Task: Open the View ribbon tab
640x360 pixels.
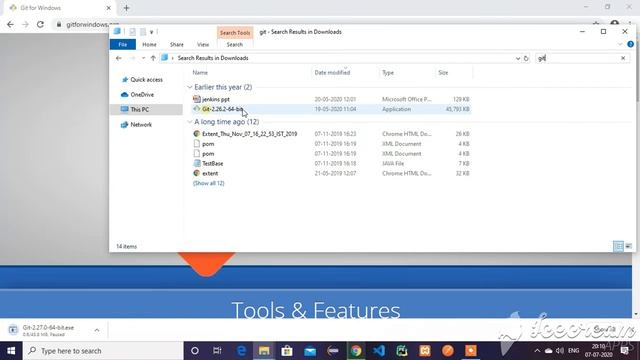Action: pyautogui.click(x=203, y=44)
